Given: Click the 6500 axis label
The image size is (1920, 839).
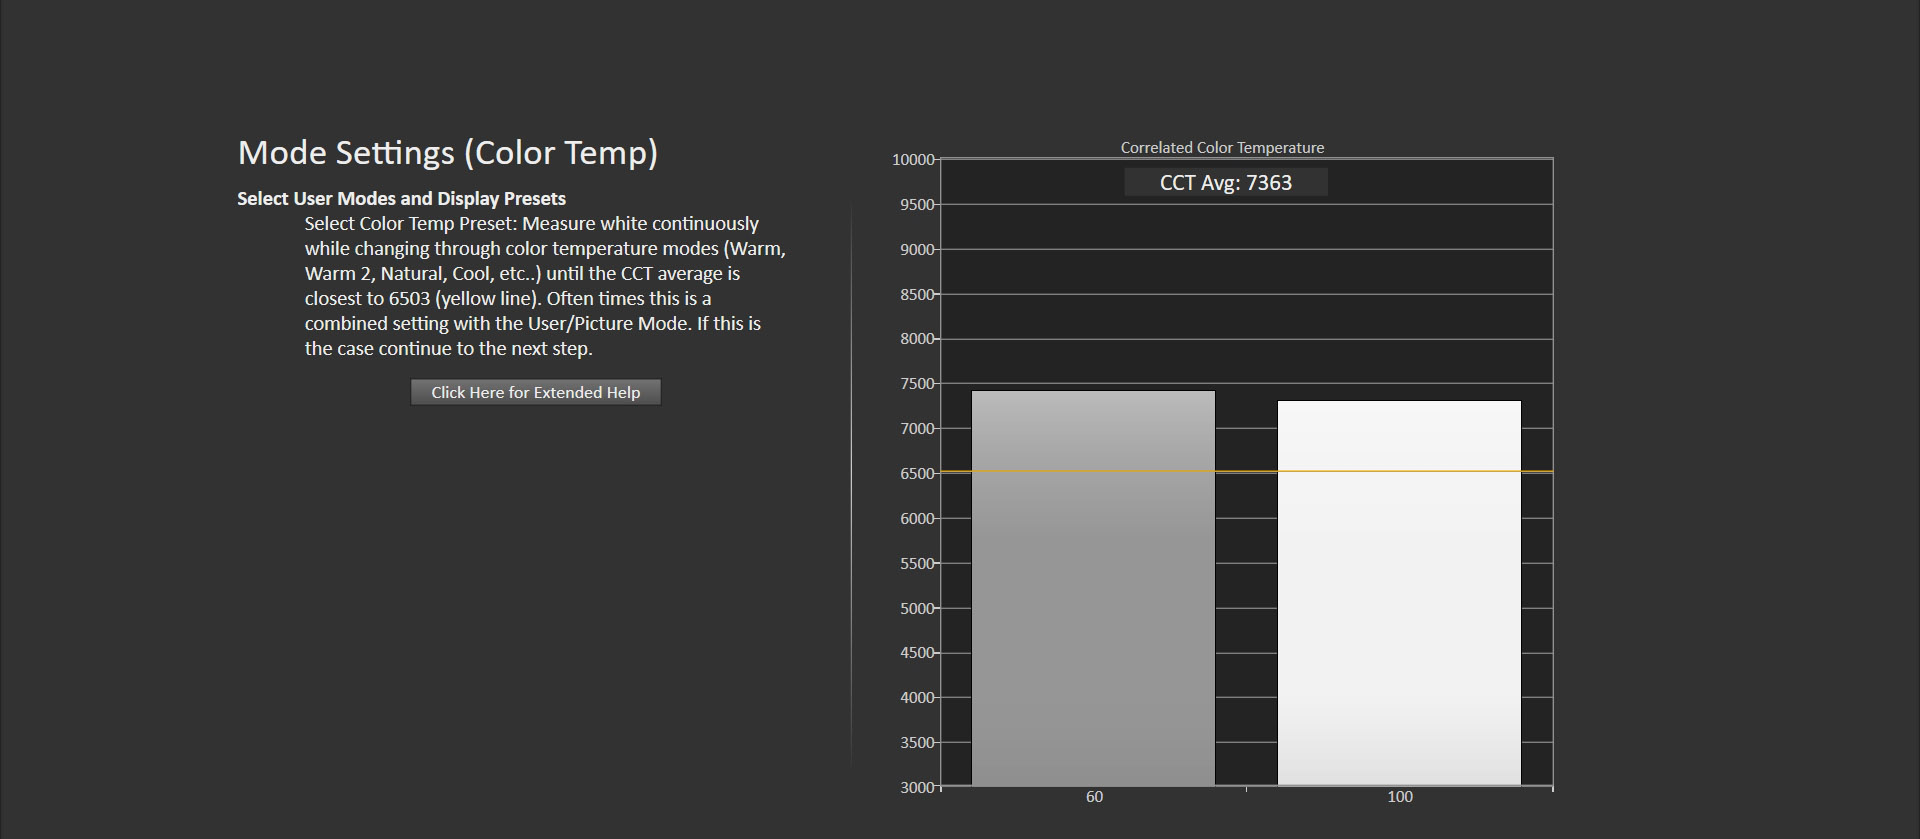Looking at the screenshot, I should [917, 473].
